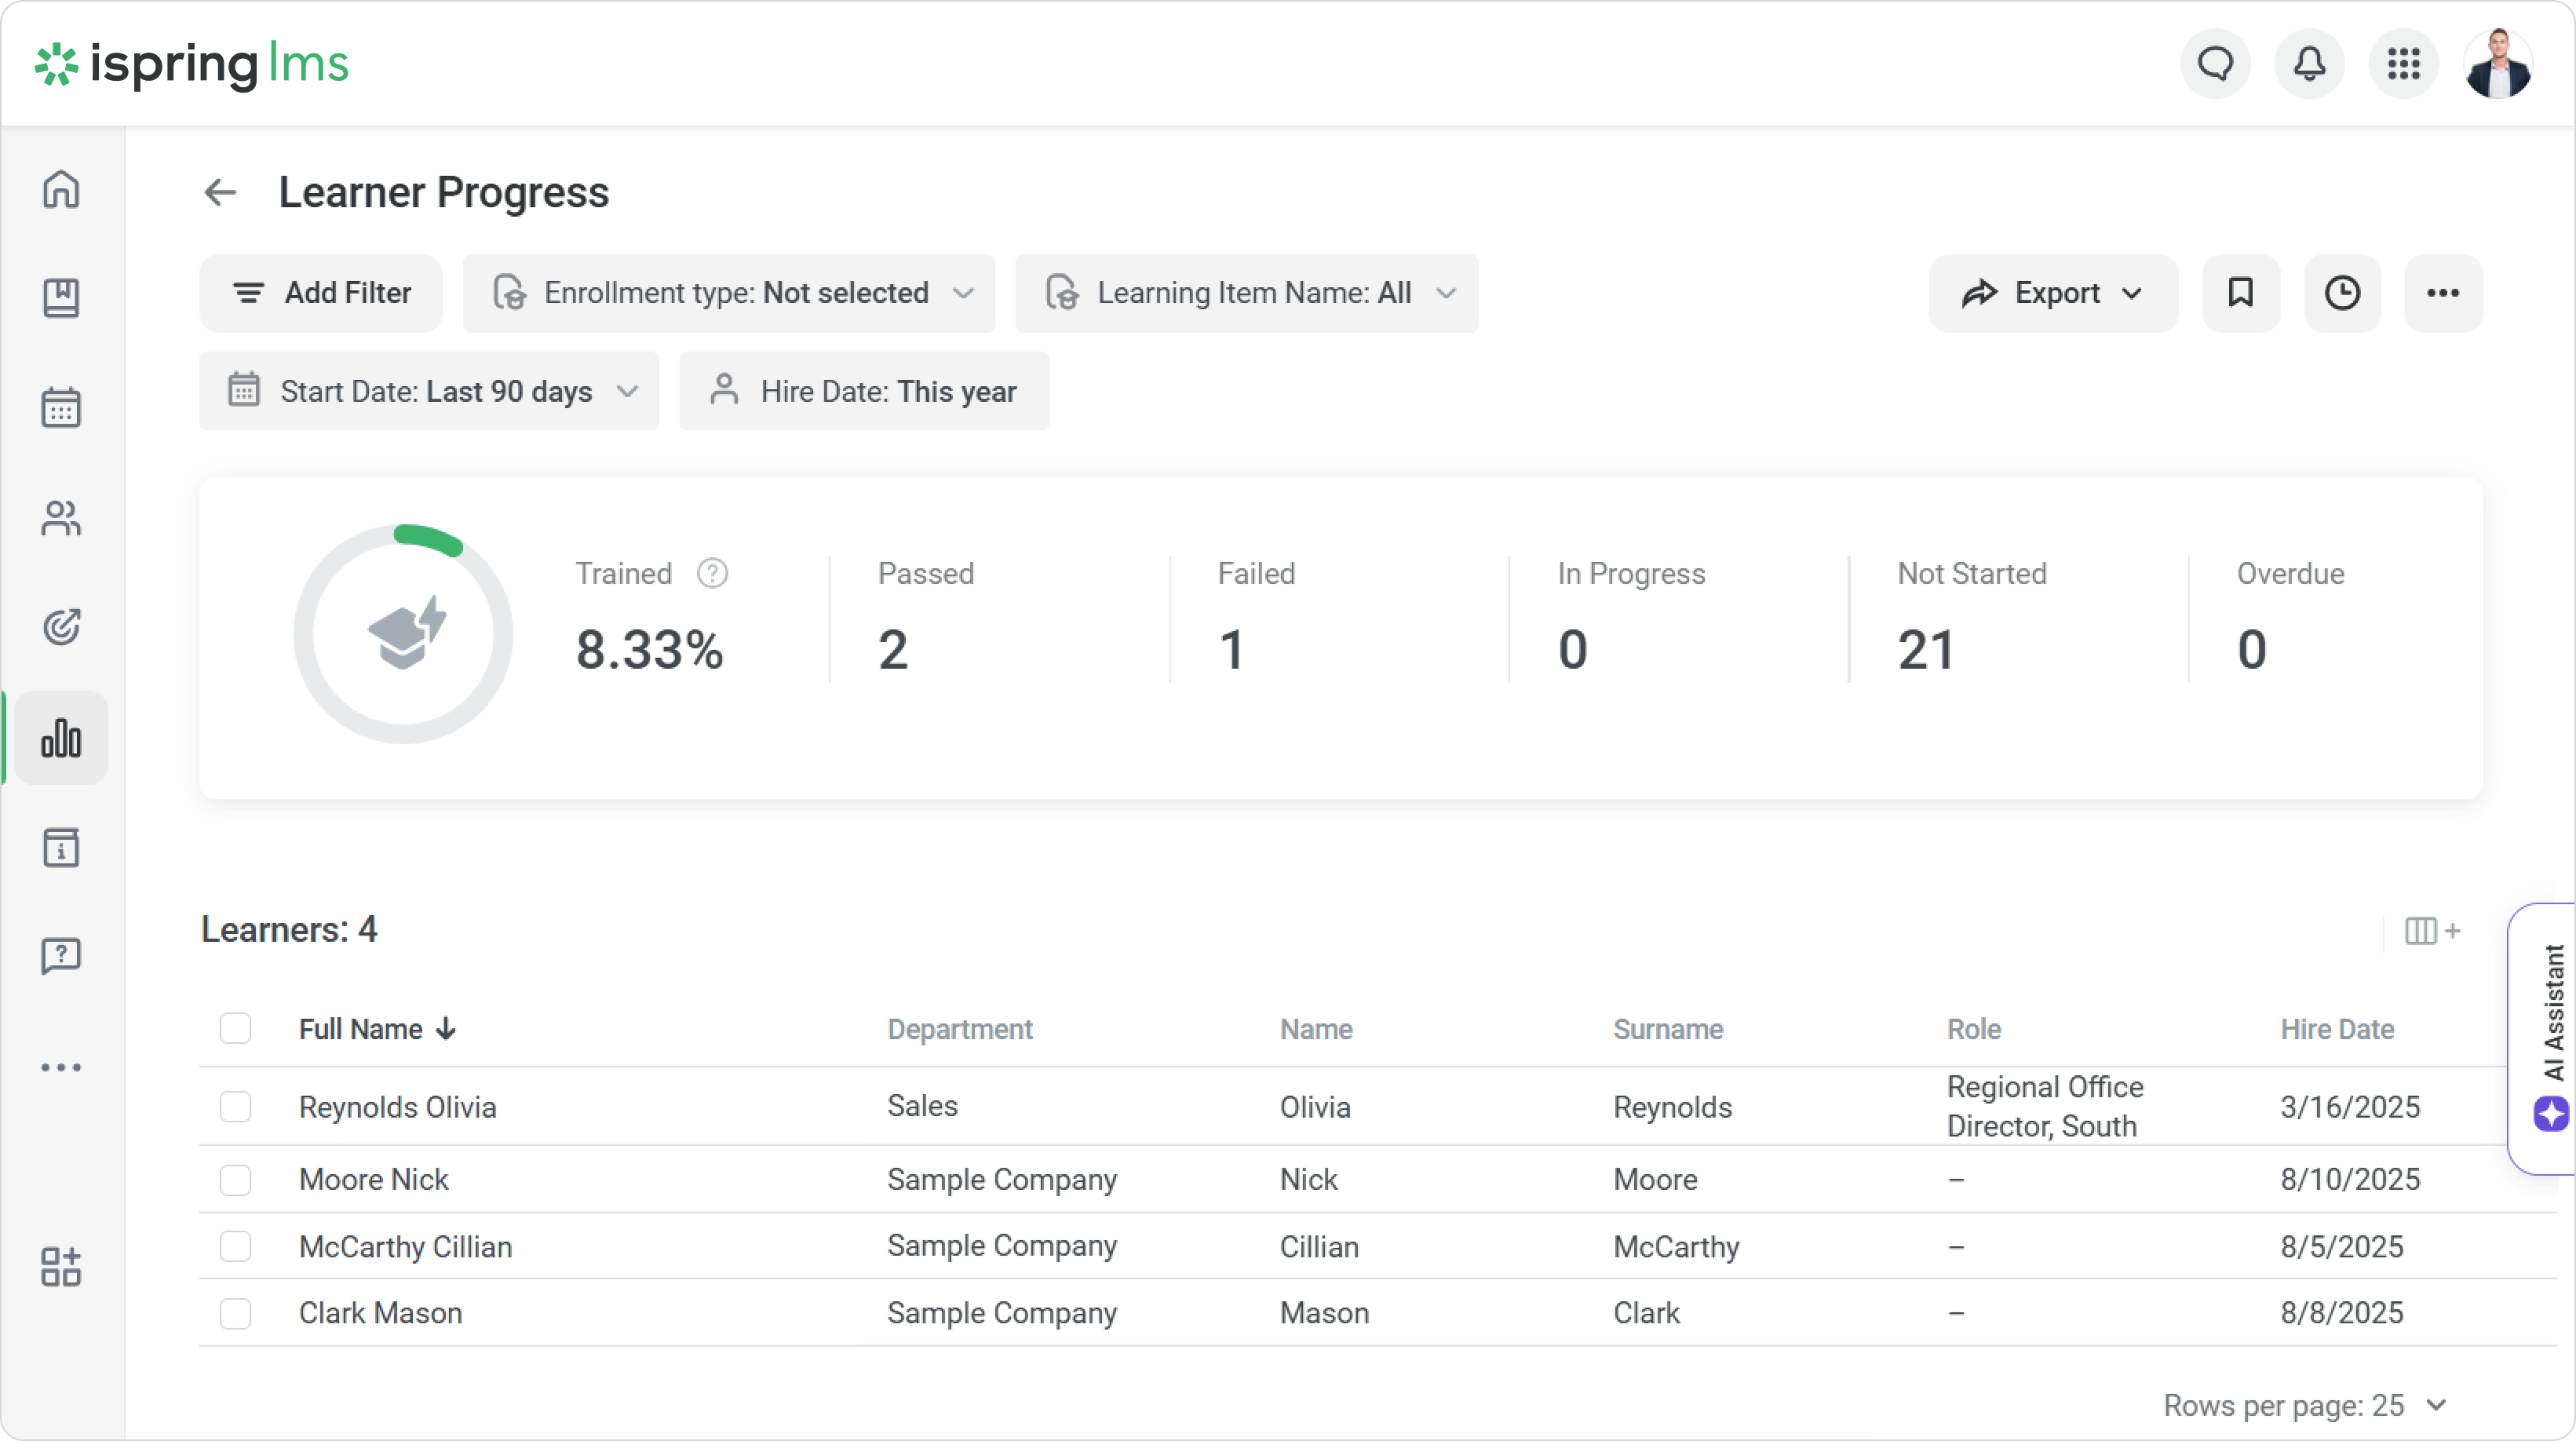The image size is (2576, 1441).
Task: Open the Reports sidebar item
Action: (61, 738)
